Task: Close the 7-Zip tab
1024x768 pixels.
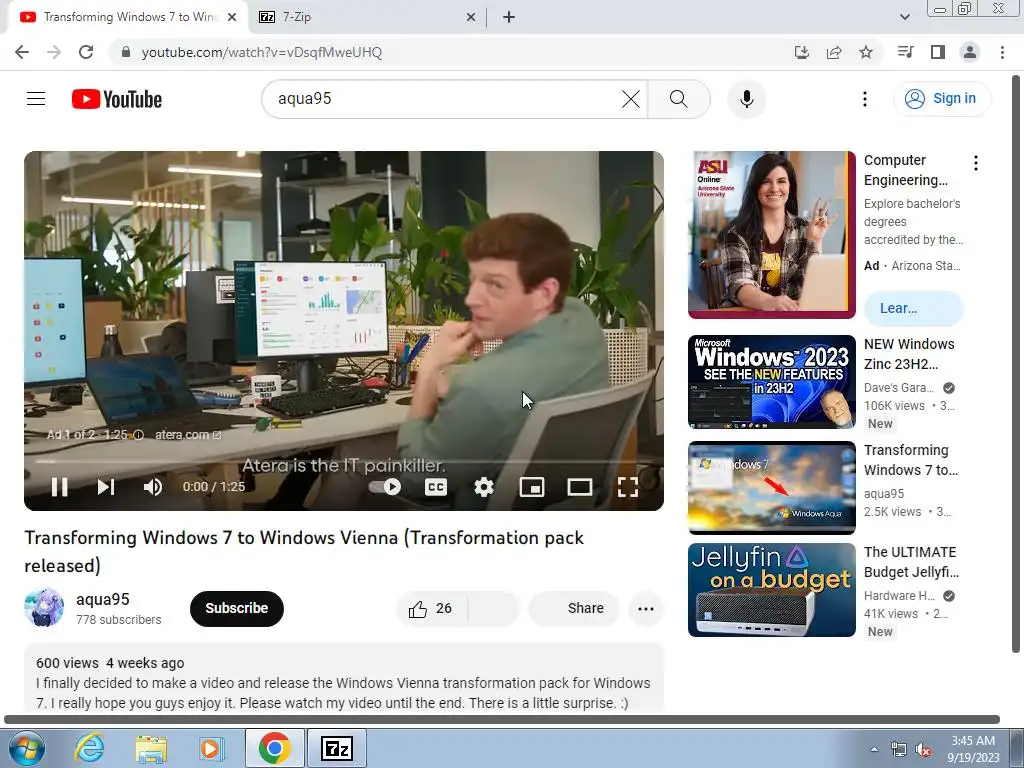Action: pyautogui.click(x=471, y=18)
